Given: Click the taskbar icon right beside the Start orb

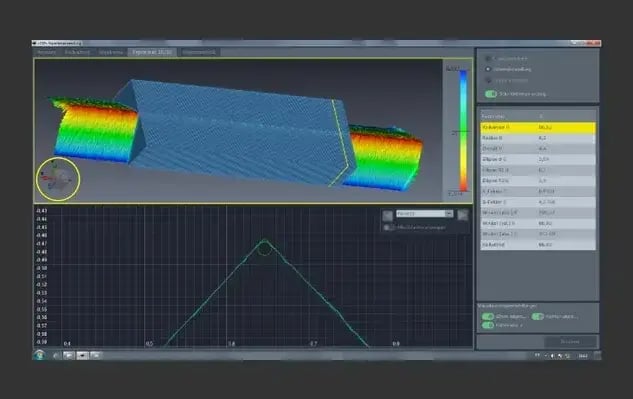Looking at the screenshot, I should coord(56,355).
